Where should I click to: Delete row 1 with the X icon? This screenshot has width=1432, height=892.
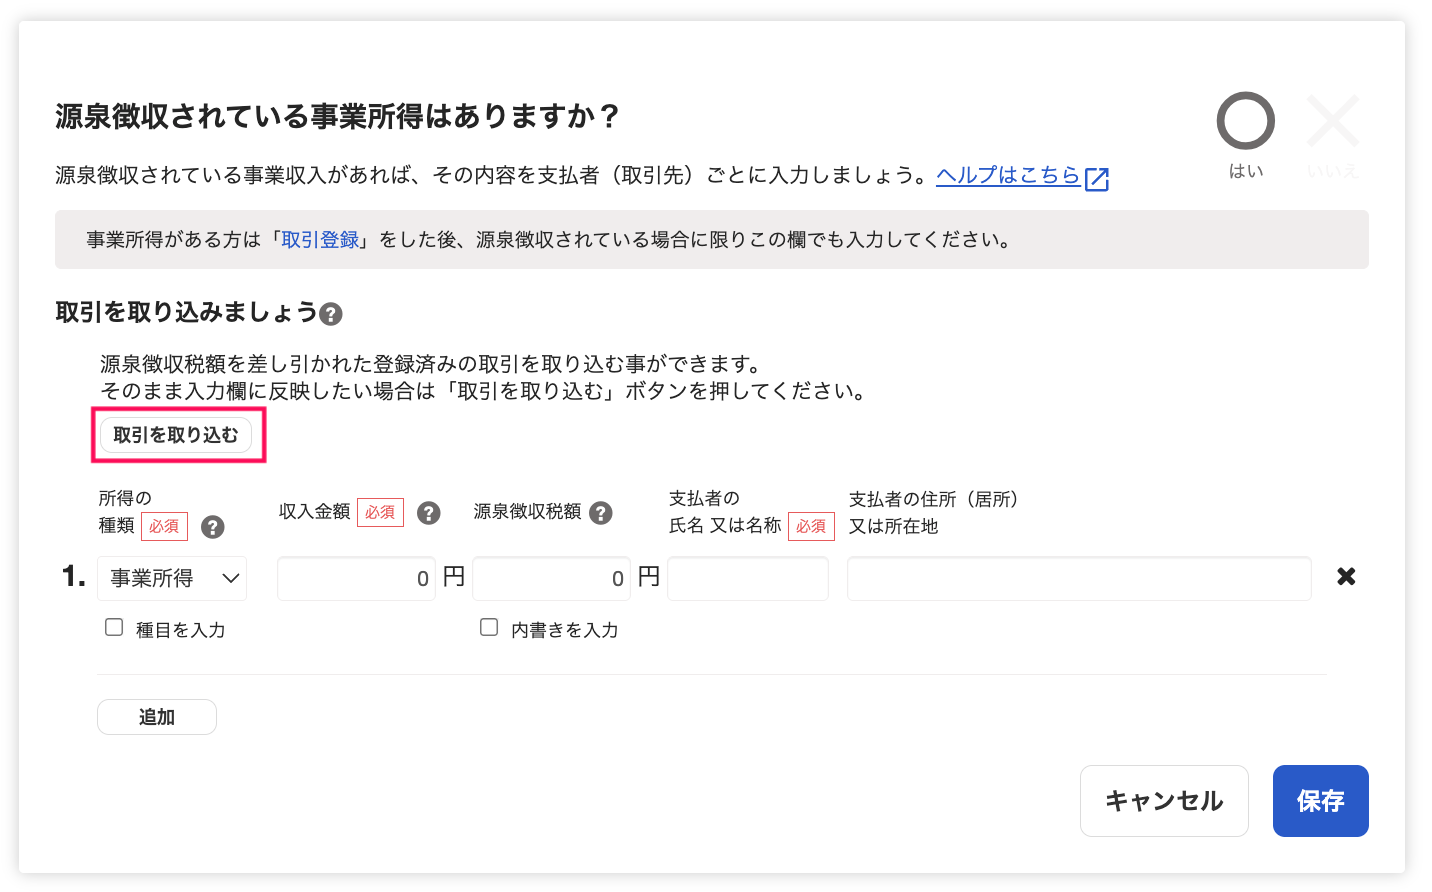point(1346,576)
